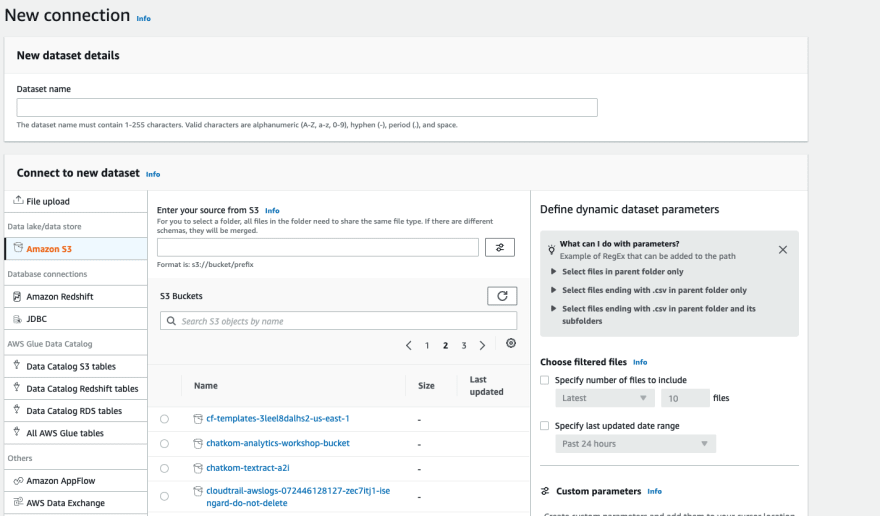Open the chatkom-analytics-workshop-bucket link
Screen dimensions: 880x516
pos(278,443)
